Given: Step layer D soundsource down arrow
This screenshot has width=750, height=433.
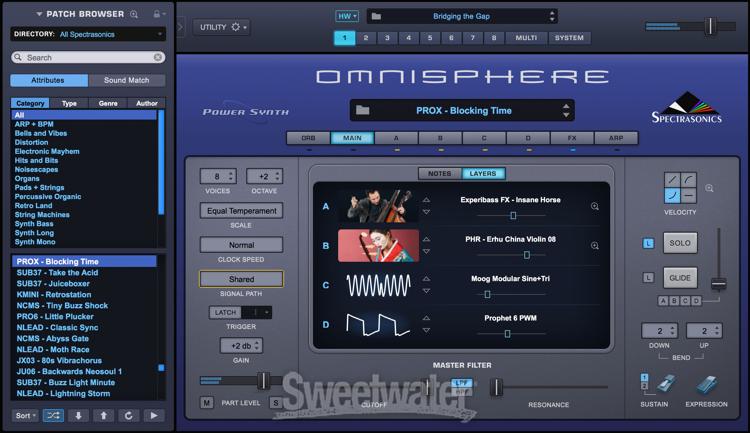Looking at the screenshot, I should (x=426, y=330).
